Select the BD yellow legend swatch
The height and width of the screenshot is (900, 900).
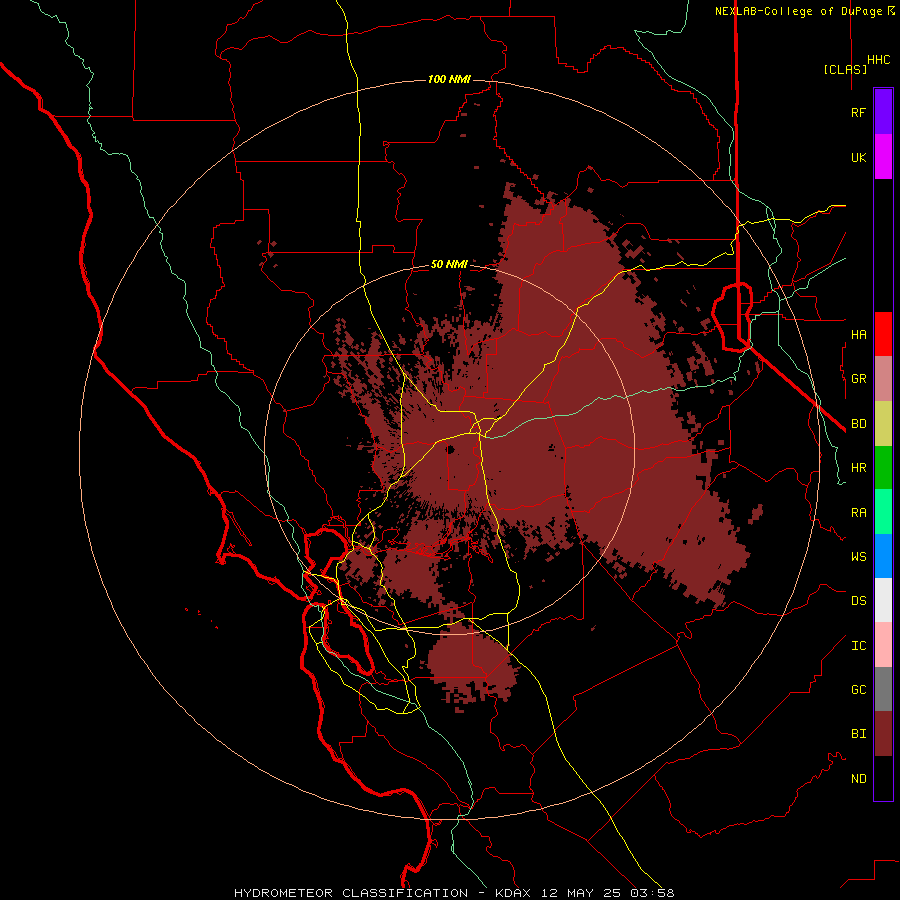click(883, 424)
